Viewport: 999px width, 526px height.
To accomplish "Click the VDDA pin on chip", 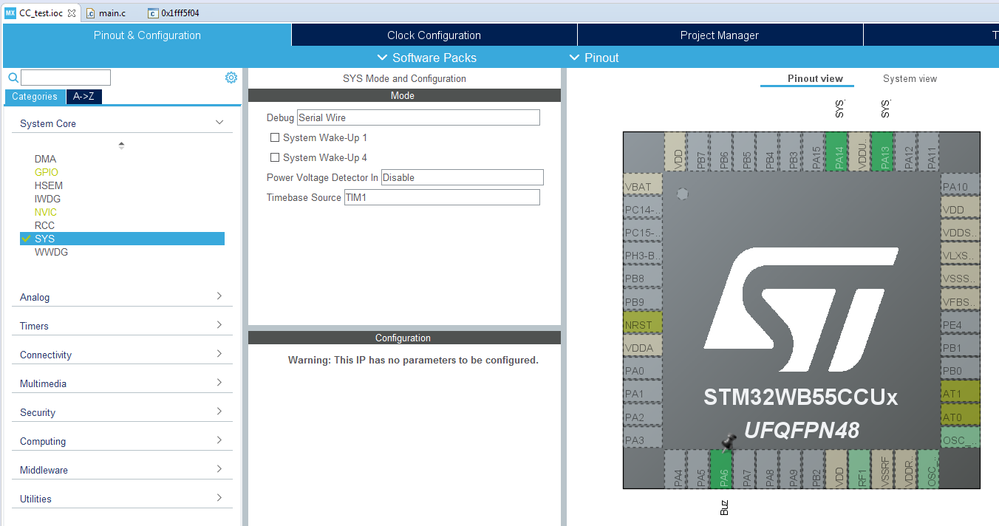I will (x=643, y=347).
